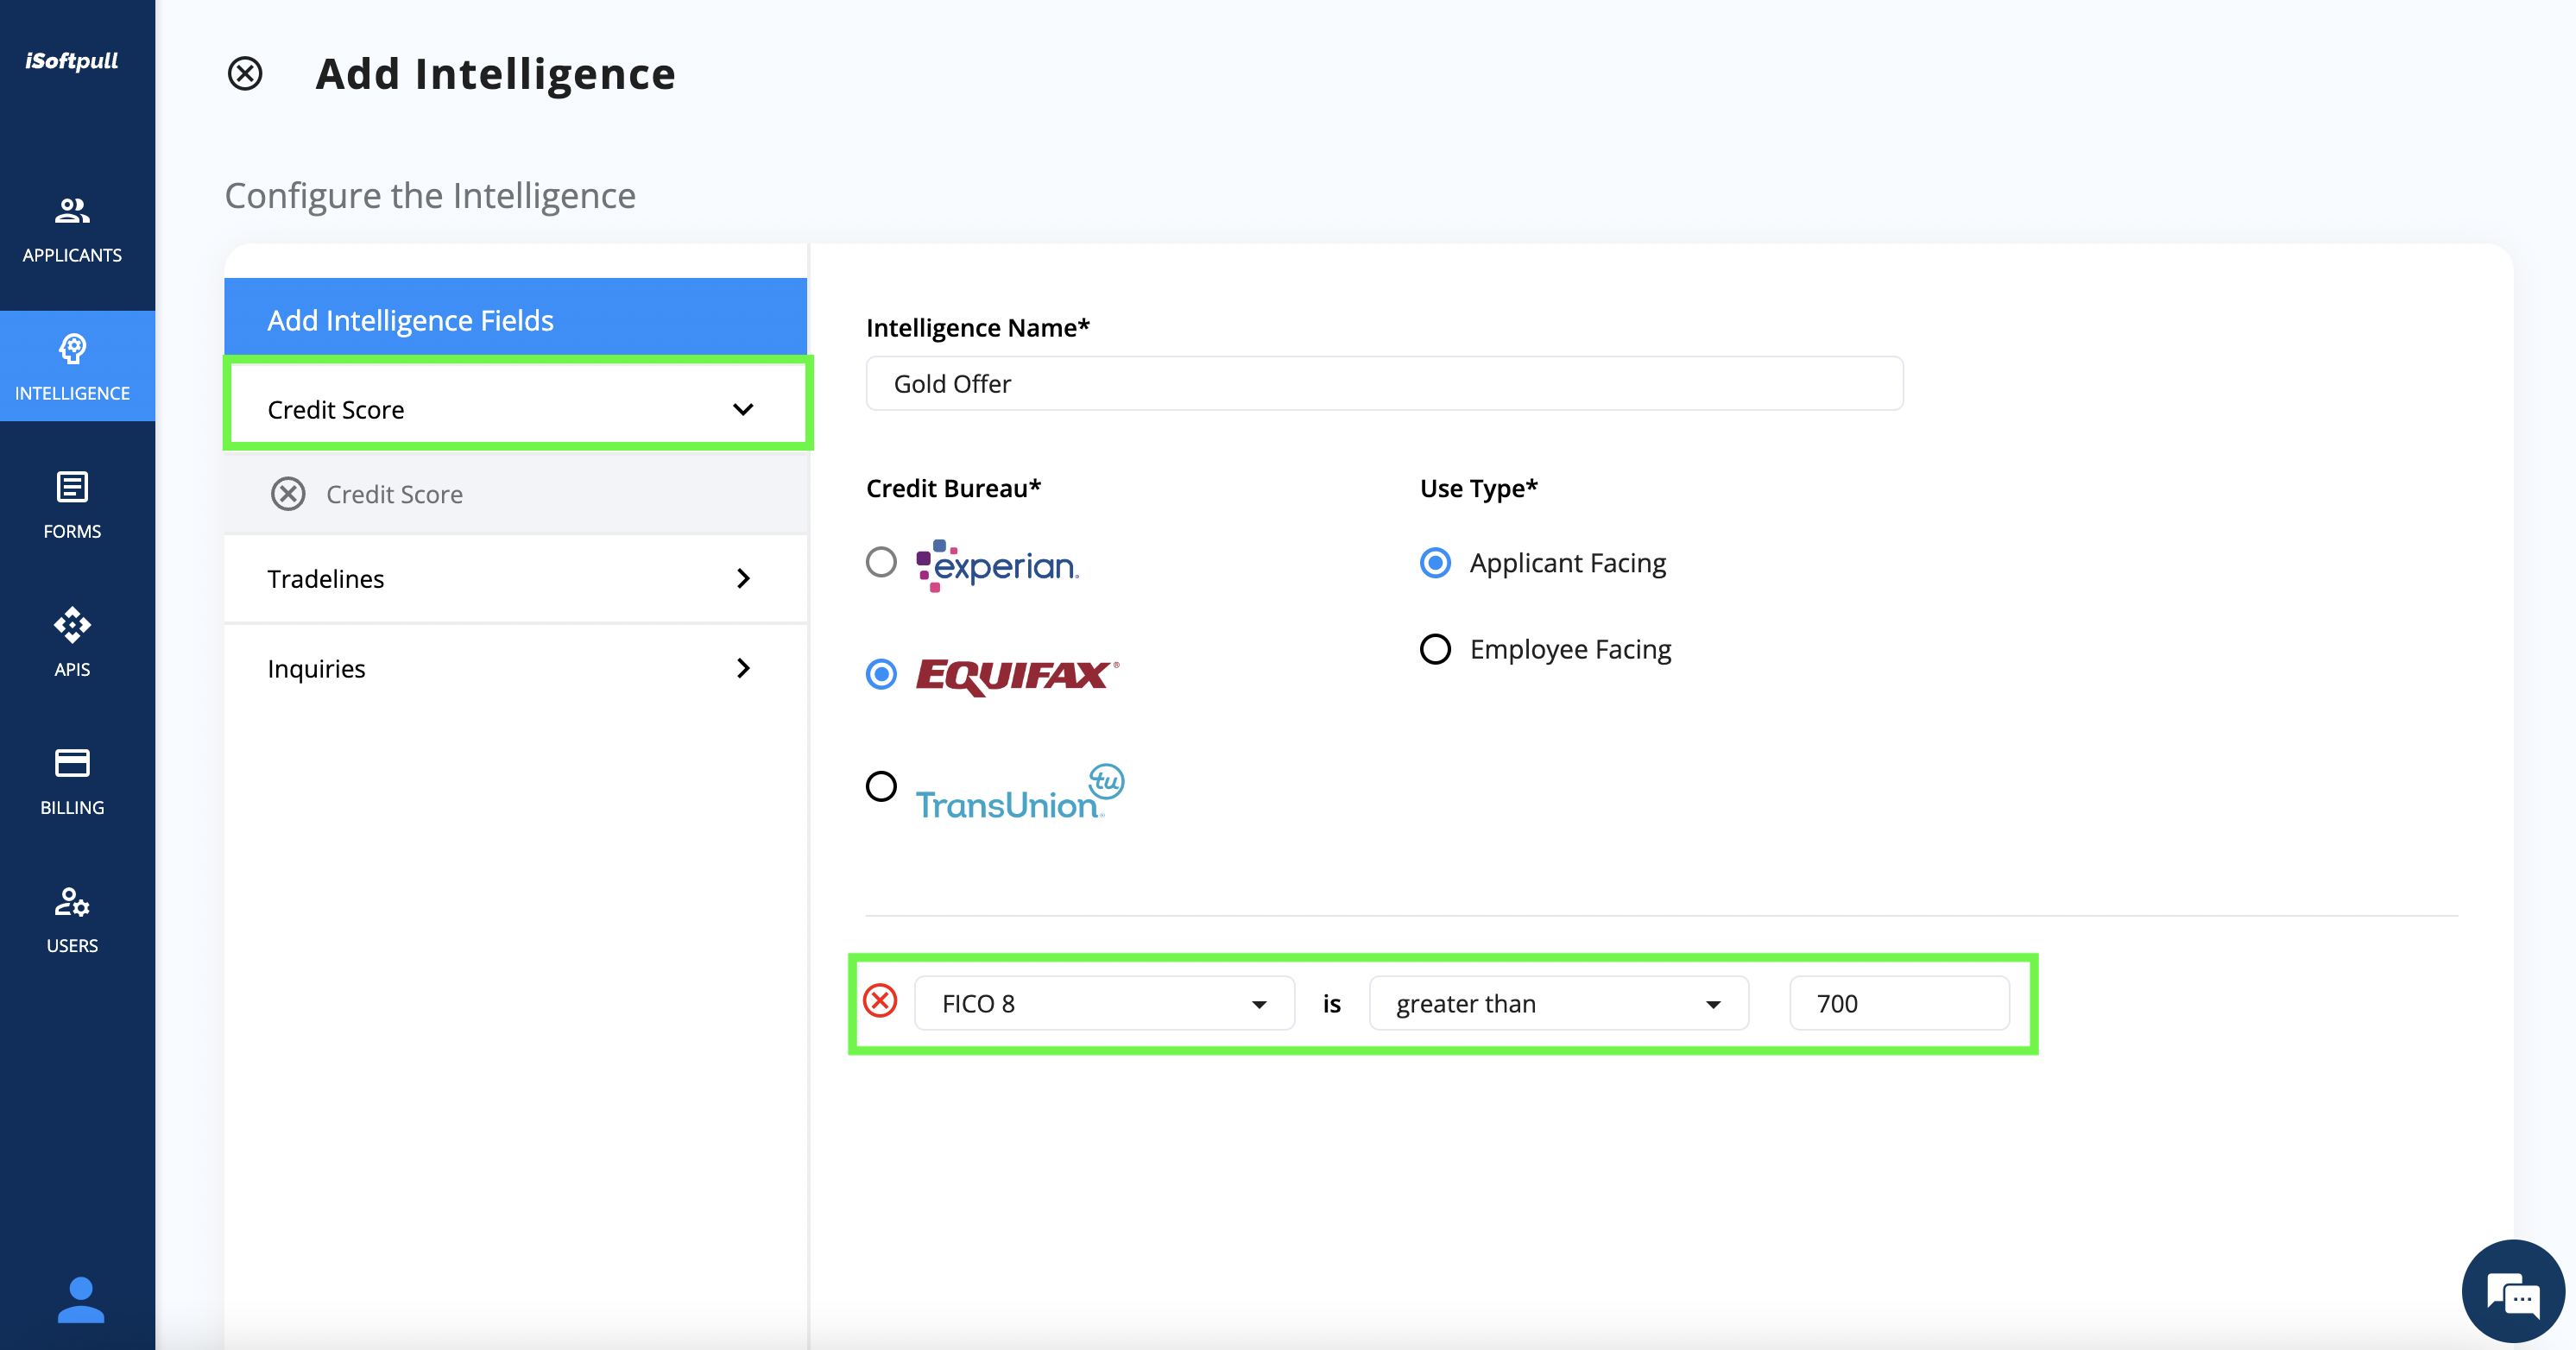Screen dimensions: 2576x1350
Task: Click the Applicant Facing label text
Action: 1567,563
